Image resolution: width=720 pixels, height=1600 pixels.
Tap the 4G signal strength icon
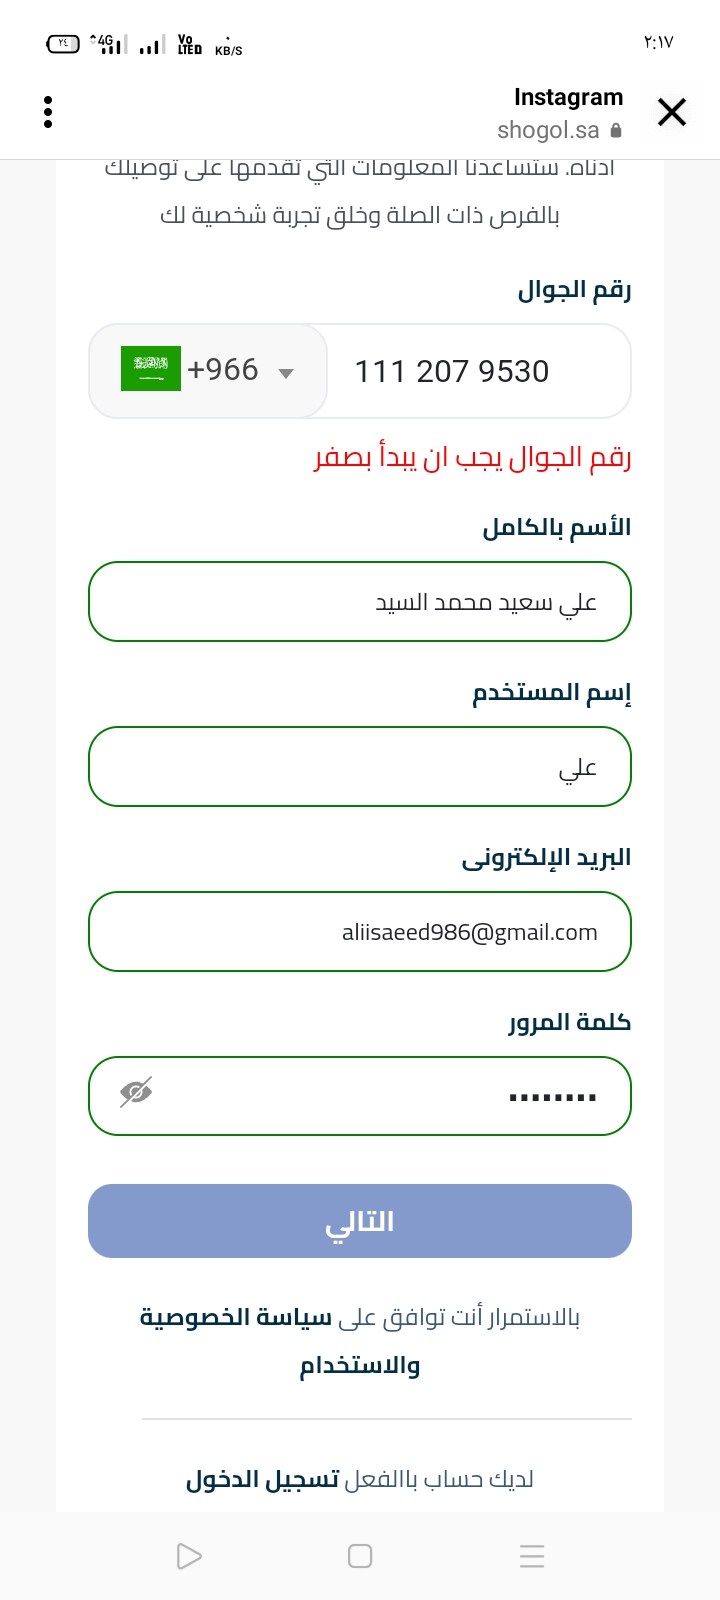(x=108, y=44)
